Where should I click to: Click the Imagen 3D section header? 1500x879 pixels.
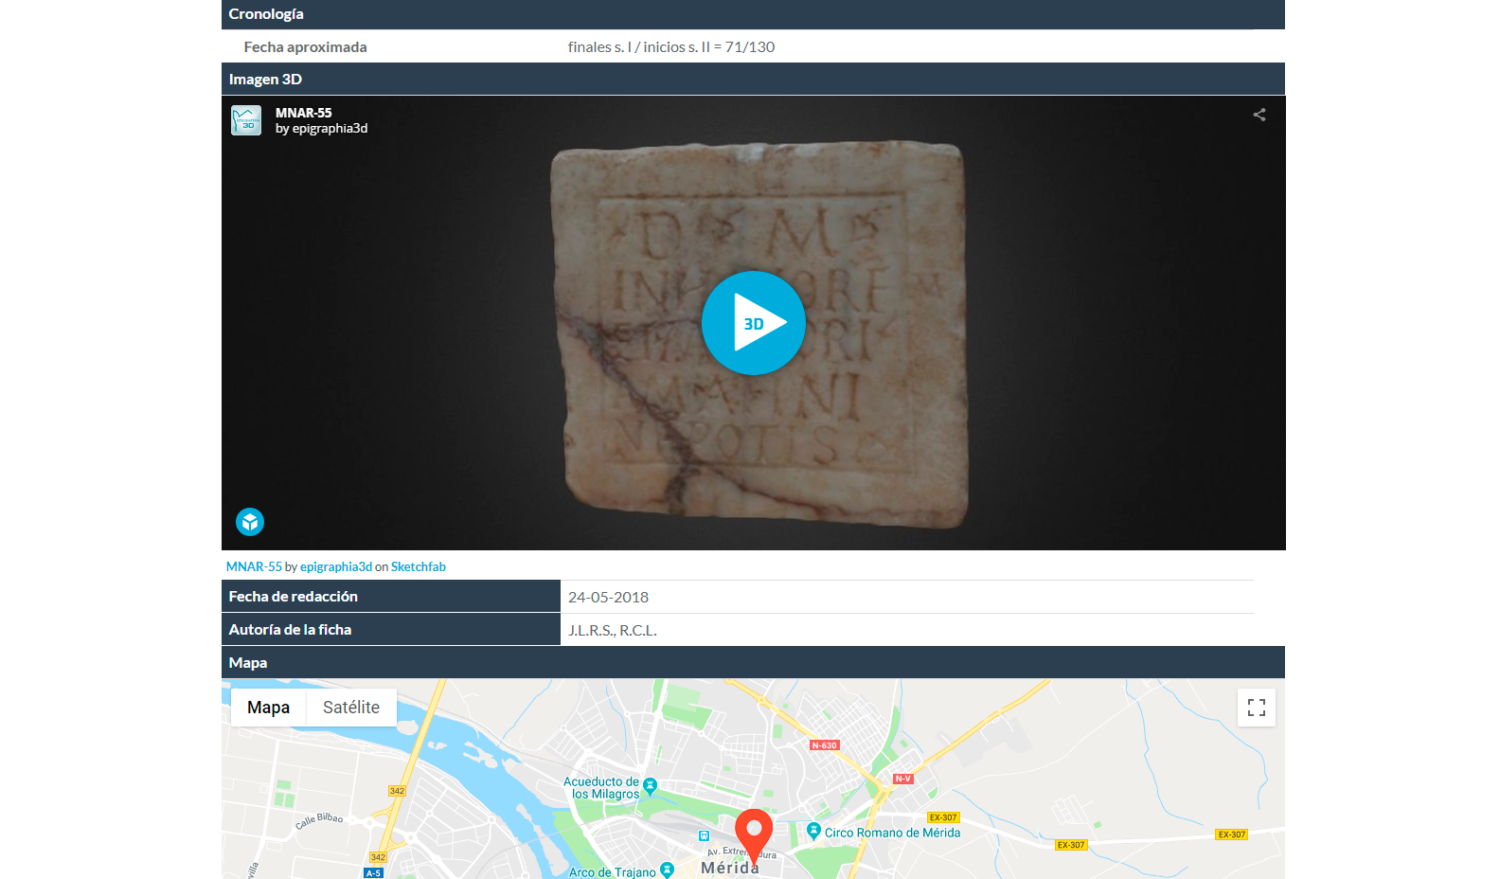[265, 79]
